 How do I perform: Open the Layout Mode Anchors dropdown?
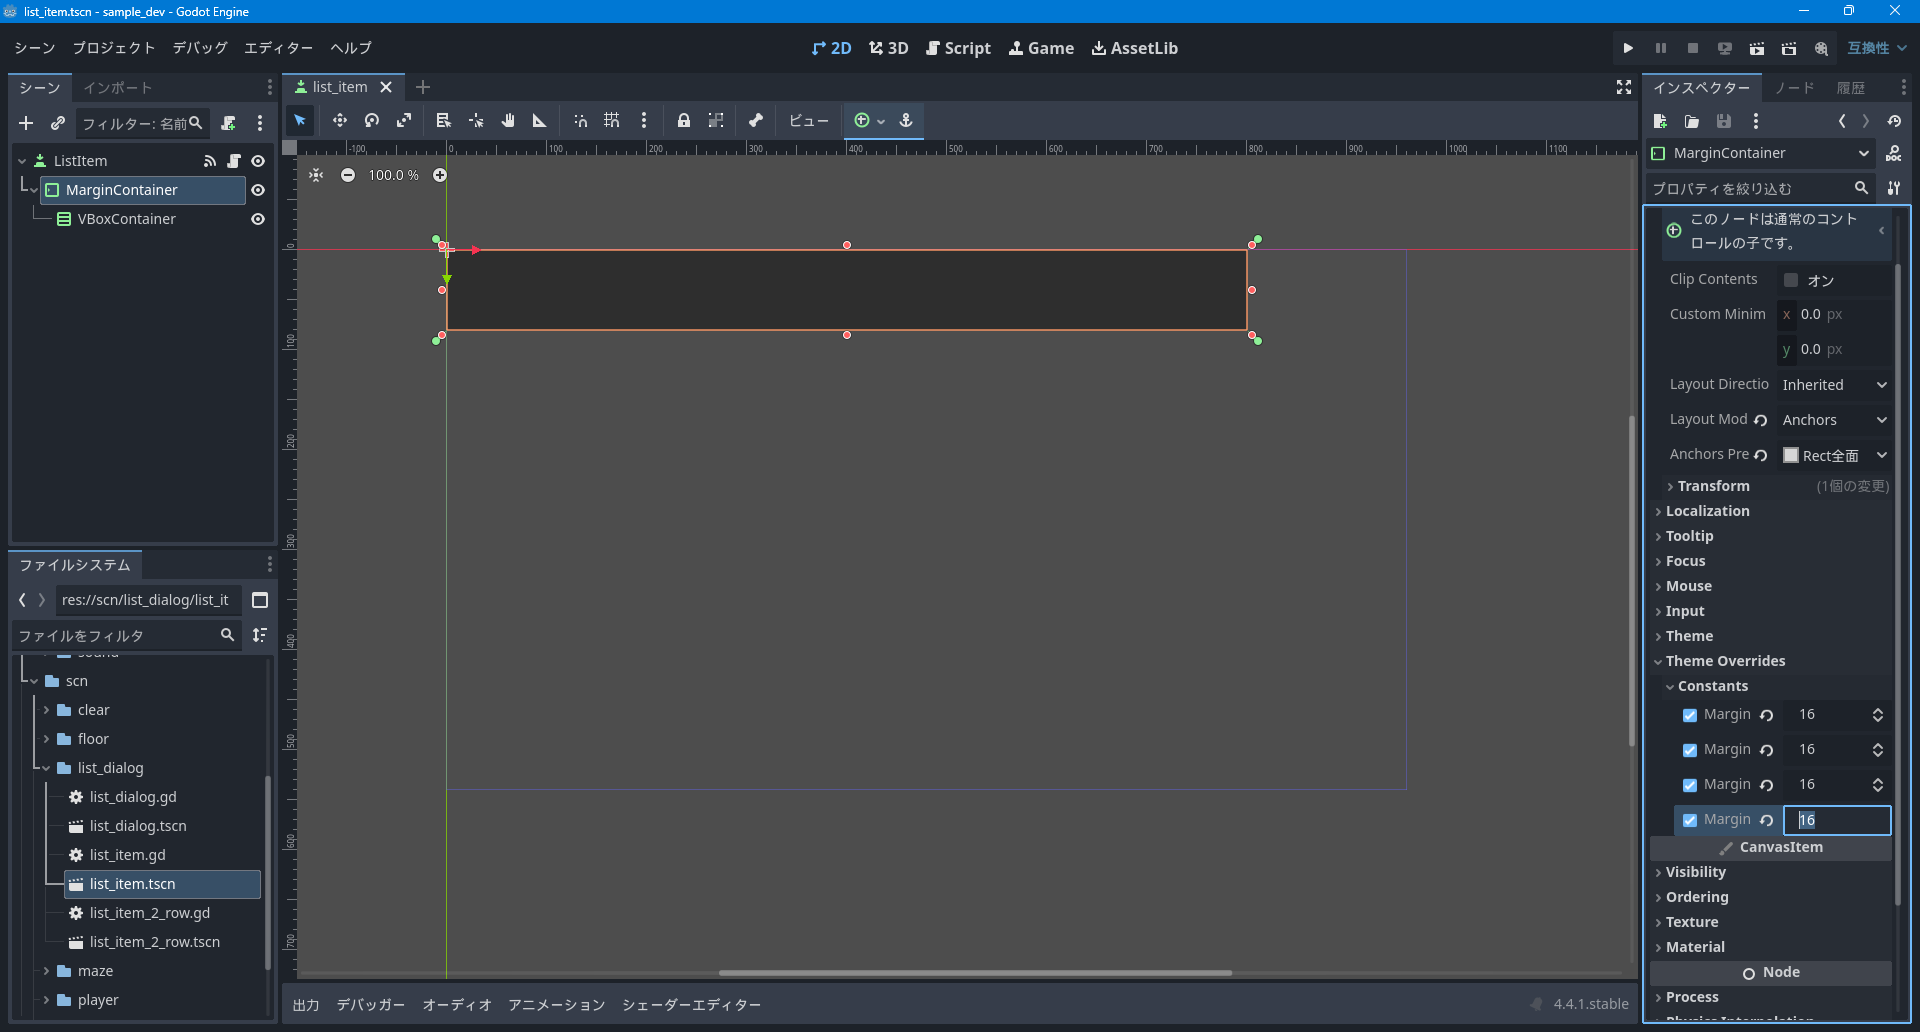click(x=1834, y=420)
